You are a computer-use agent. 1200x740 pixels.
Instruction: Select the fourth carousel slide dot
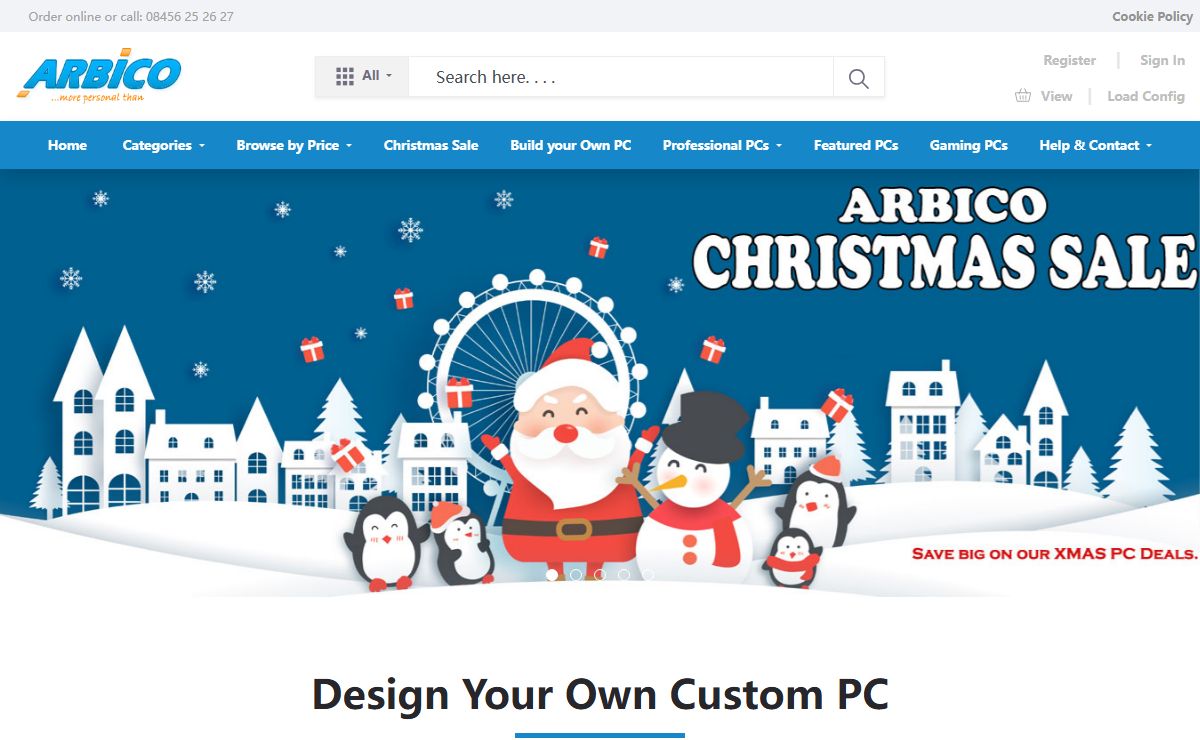click(x=624, y=575)
